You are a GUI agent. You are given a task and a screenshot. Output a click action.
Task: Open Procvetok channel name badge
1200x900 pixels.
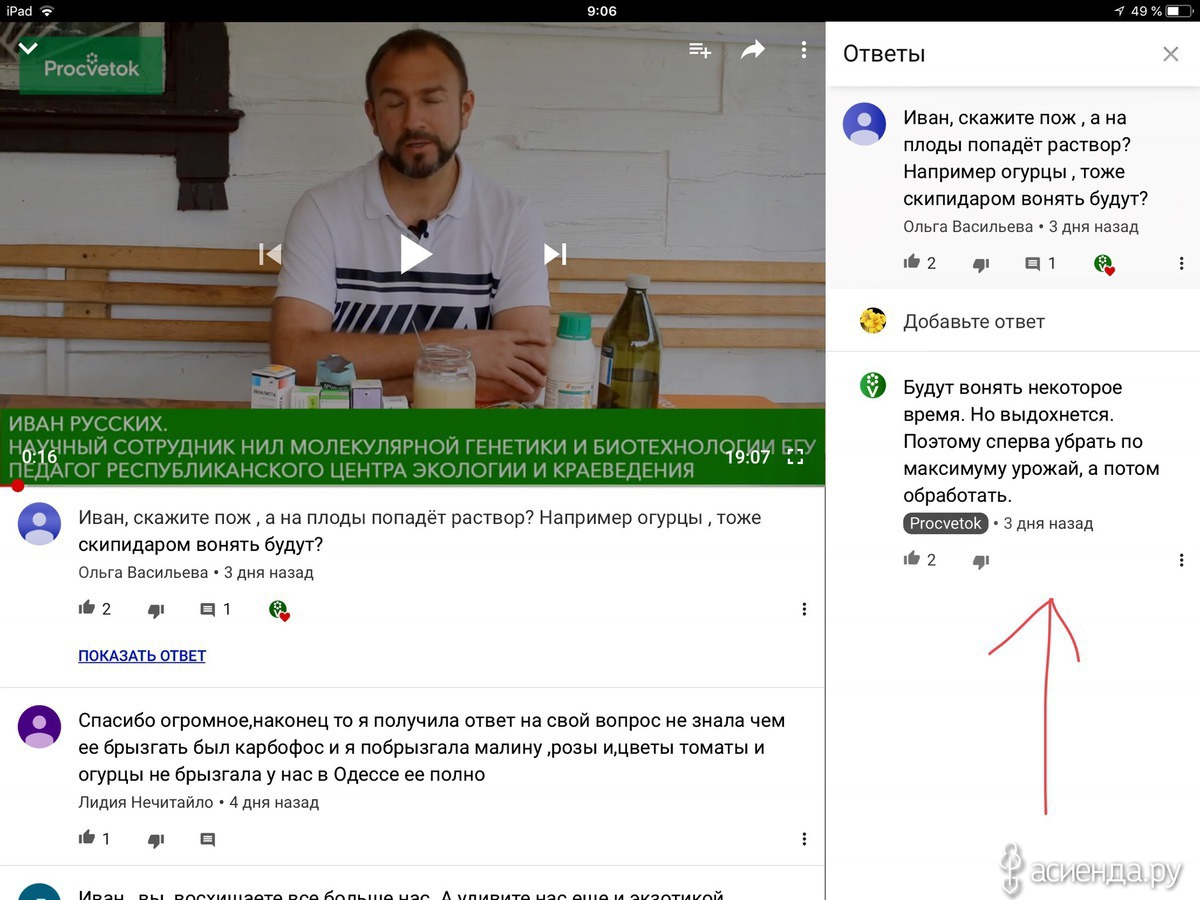pos(946,523)
